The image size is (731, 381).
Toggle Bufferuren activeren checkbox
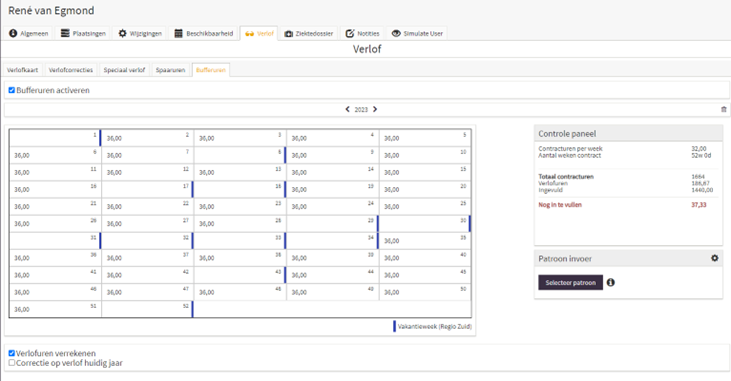click(x=12, y=90)
